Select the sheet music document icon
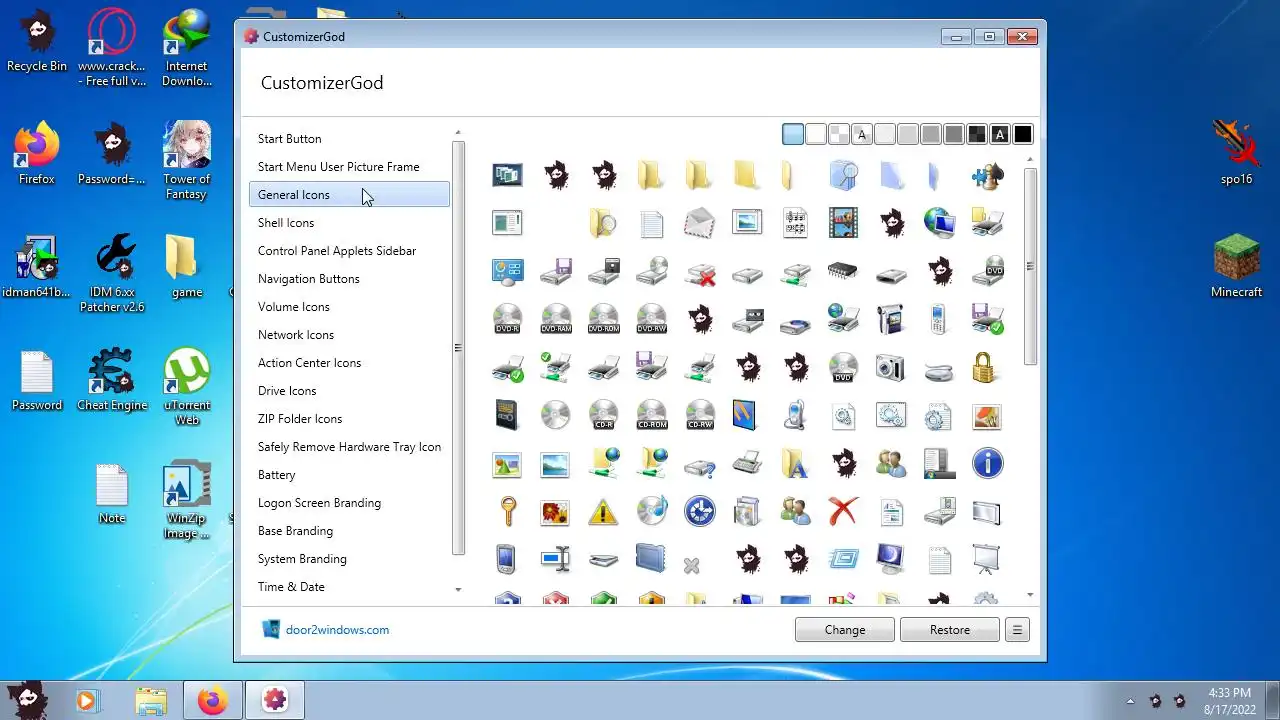 coord(795,223)
